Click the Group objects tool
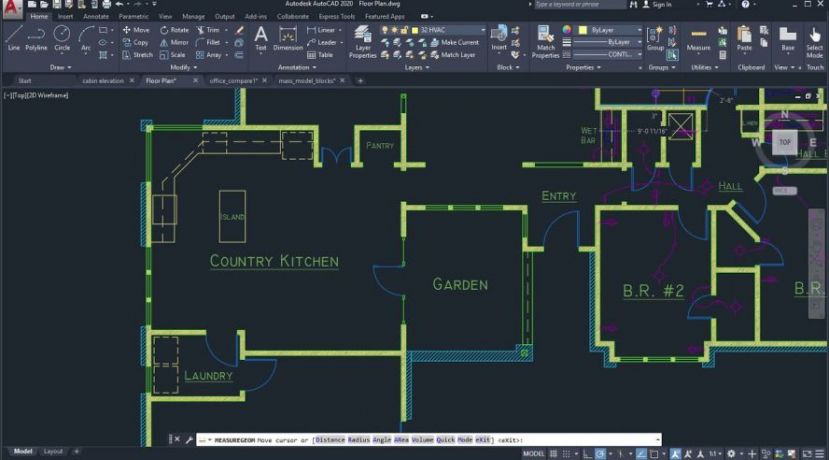829x460 pixels. pyautogui.click(x=655, y=38)
